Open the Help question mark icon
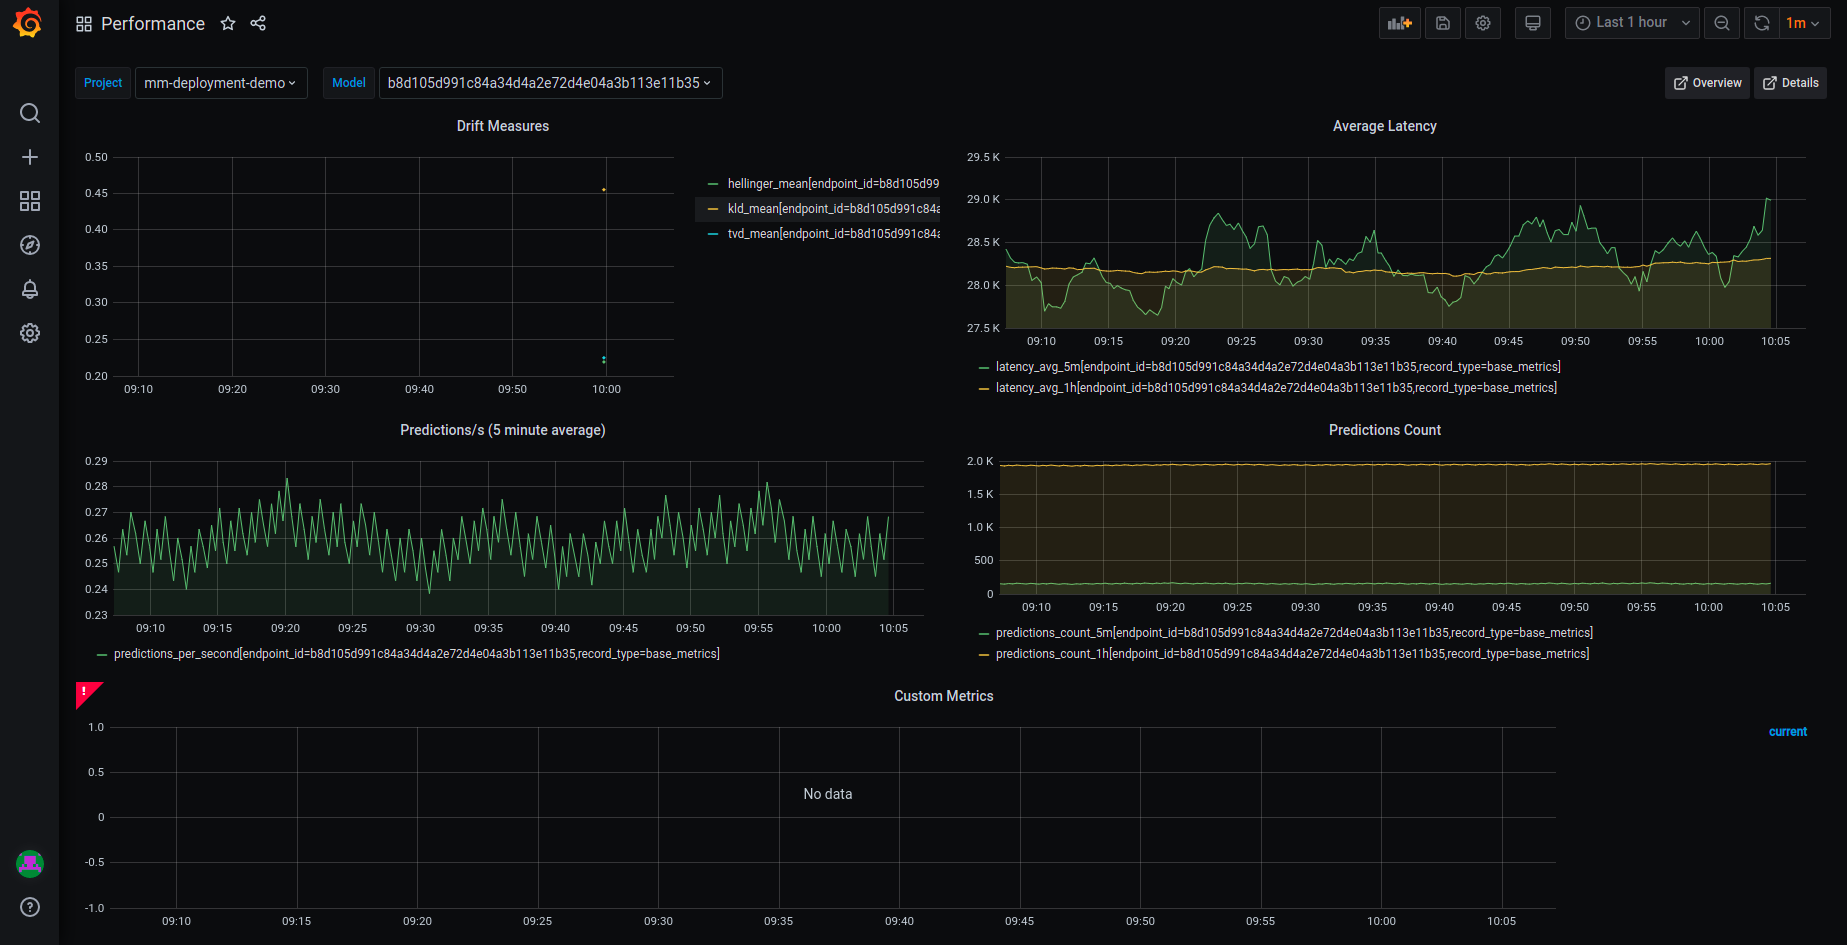 pos(30,907)
